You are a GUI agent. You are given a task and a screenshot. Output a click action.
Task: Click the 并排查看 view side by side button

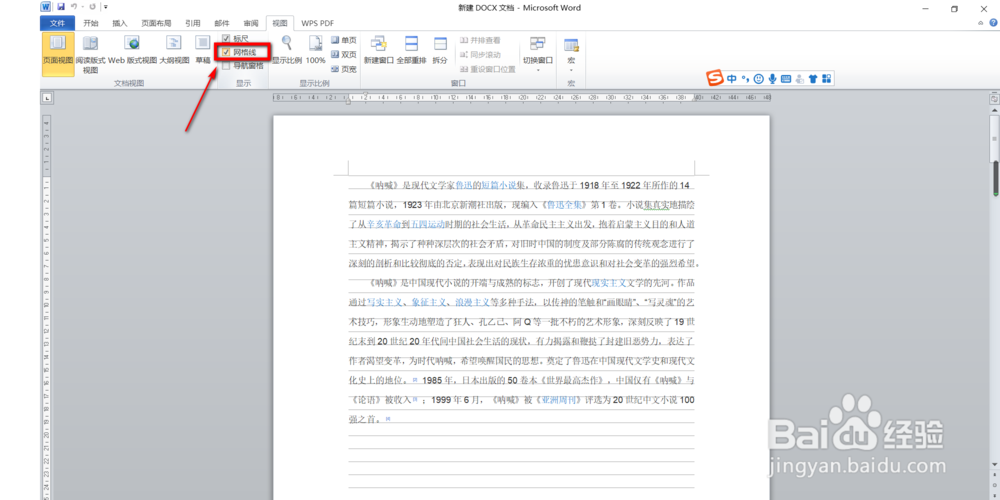(481, 40)
